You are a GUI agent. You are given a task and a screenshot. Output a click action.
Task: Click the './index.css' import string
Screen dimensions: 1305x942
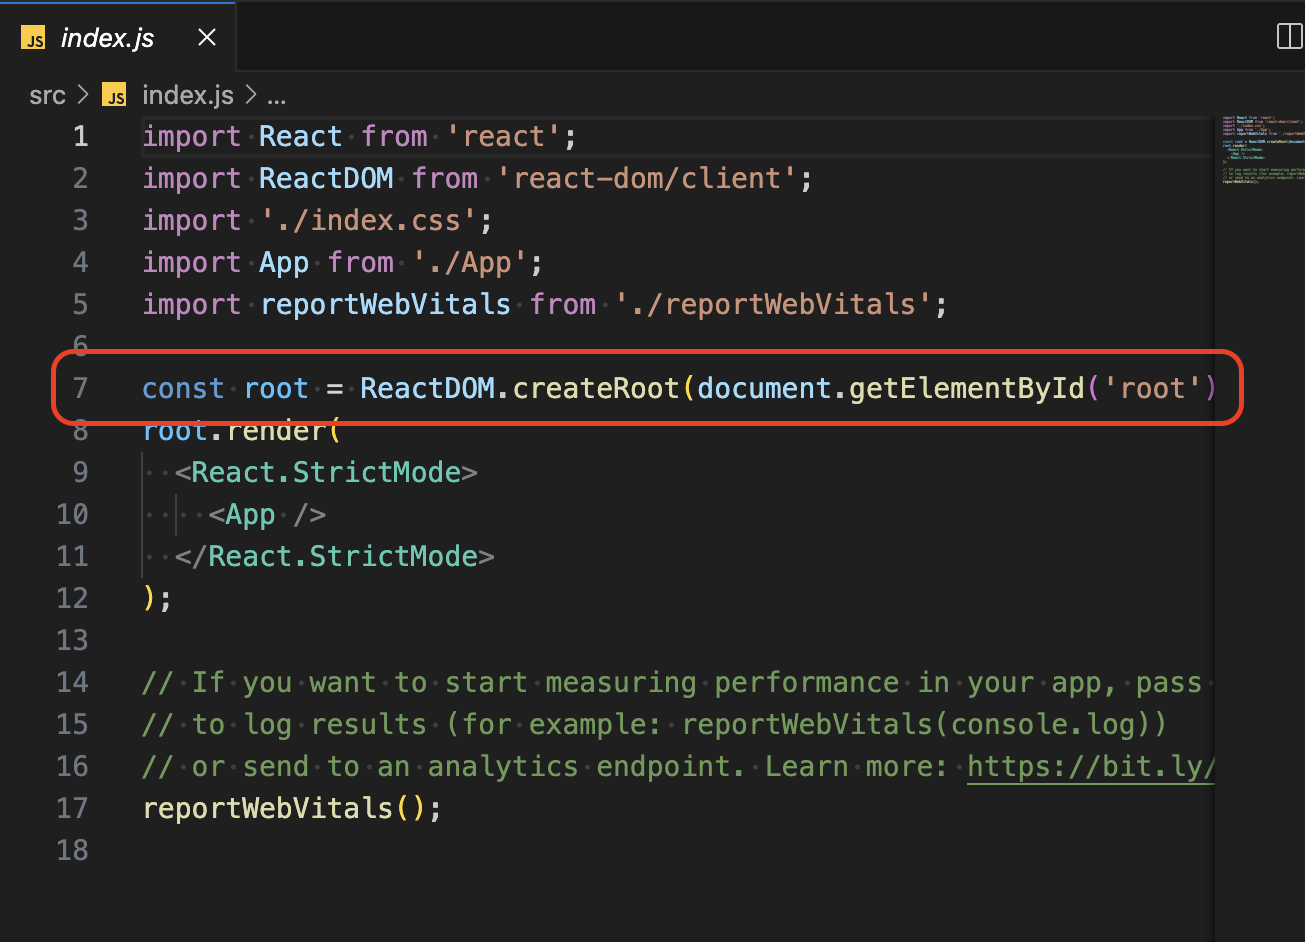(x=368, y=221)
